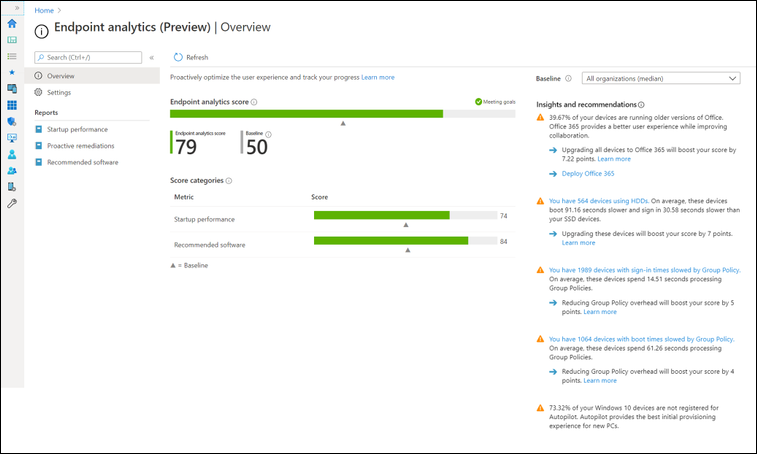Click the Search (Ctrl+/) input field
This screenshot has width=757, height=454.
(x=87, y=58)
